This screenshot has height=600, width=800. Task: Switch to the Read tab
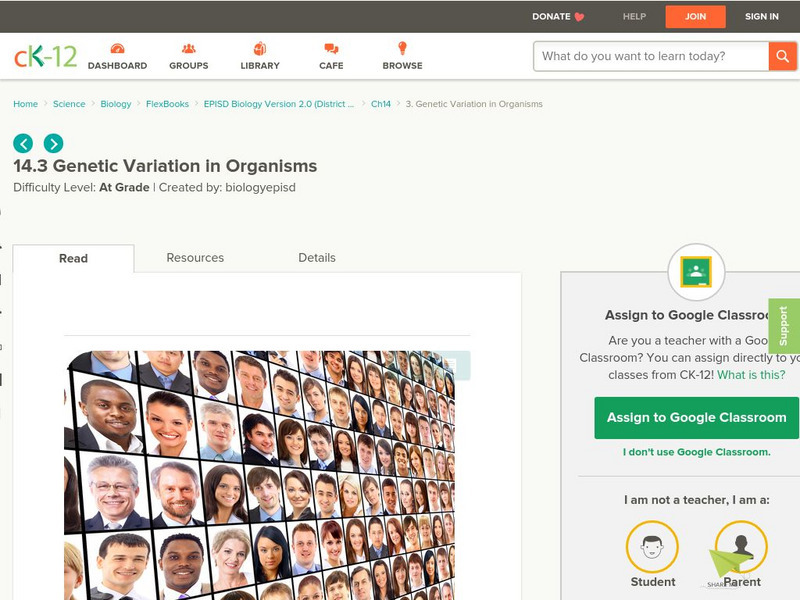coord(73,258)
